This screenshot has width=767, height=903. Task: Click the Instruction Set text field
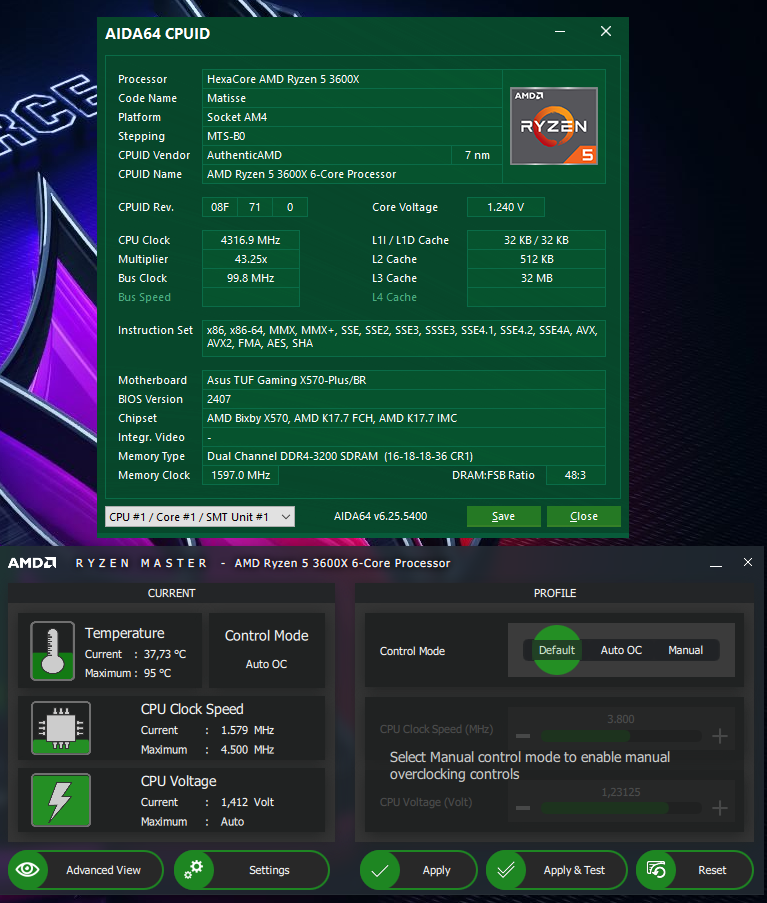pyautogui.click(x=404, y=338)
